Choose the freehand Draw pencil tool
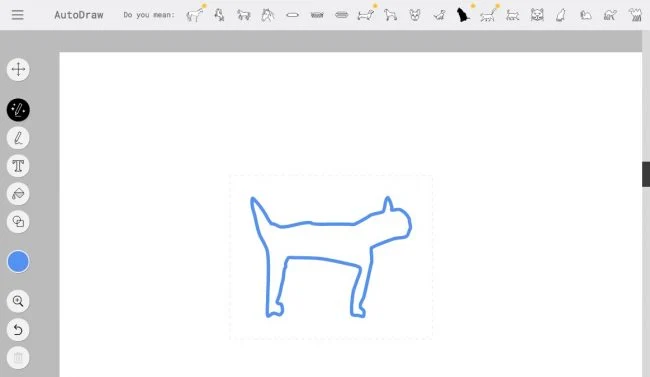 [x=18, y=138]
